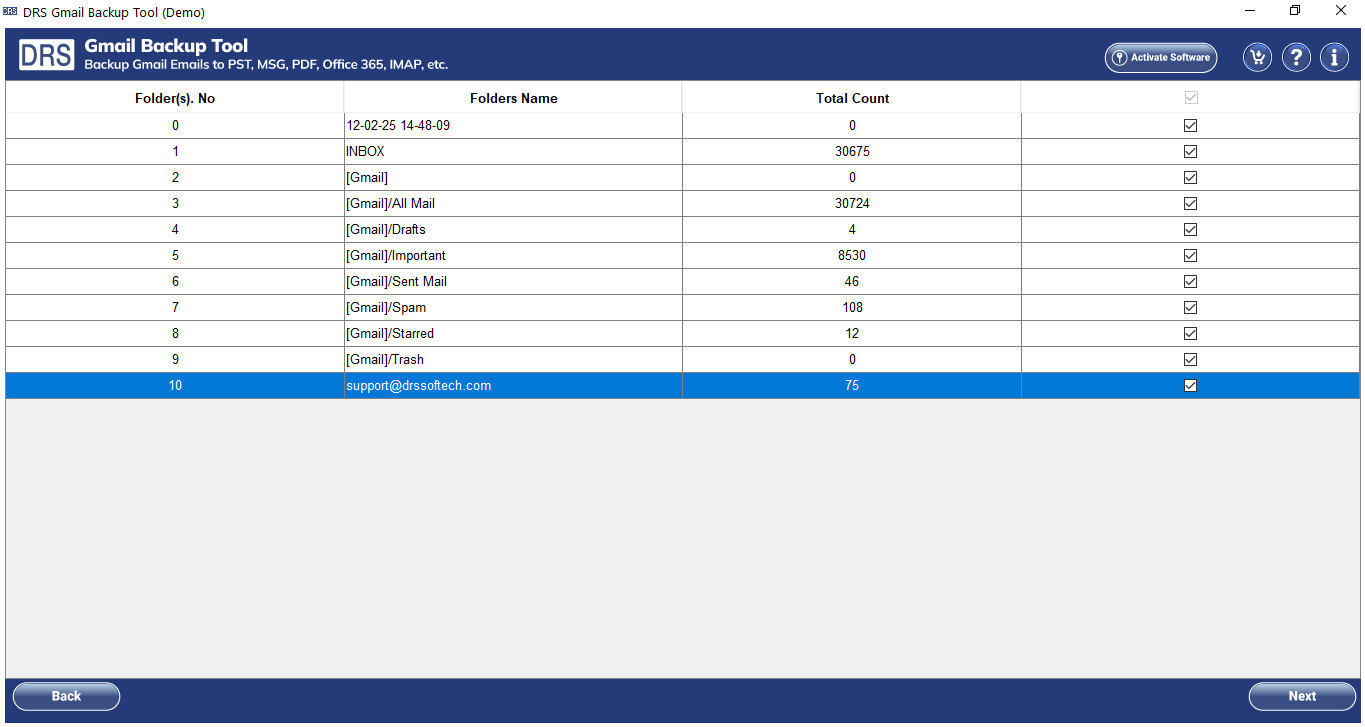This screenshot has width=1365, height=727.
Task: Close the DRS Gmail Backup Tool window
Action: pyautogui.click(x=1341, y=11)
